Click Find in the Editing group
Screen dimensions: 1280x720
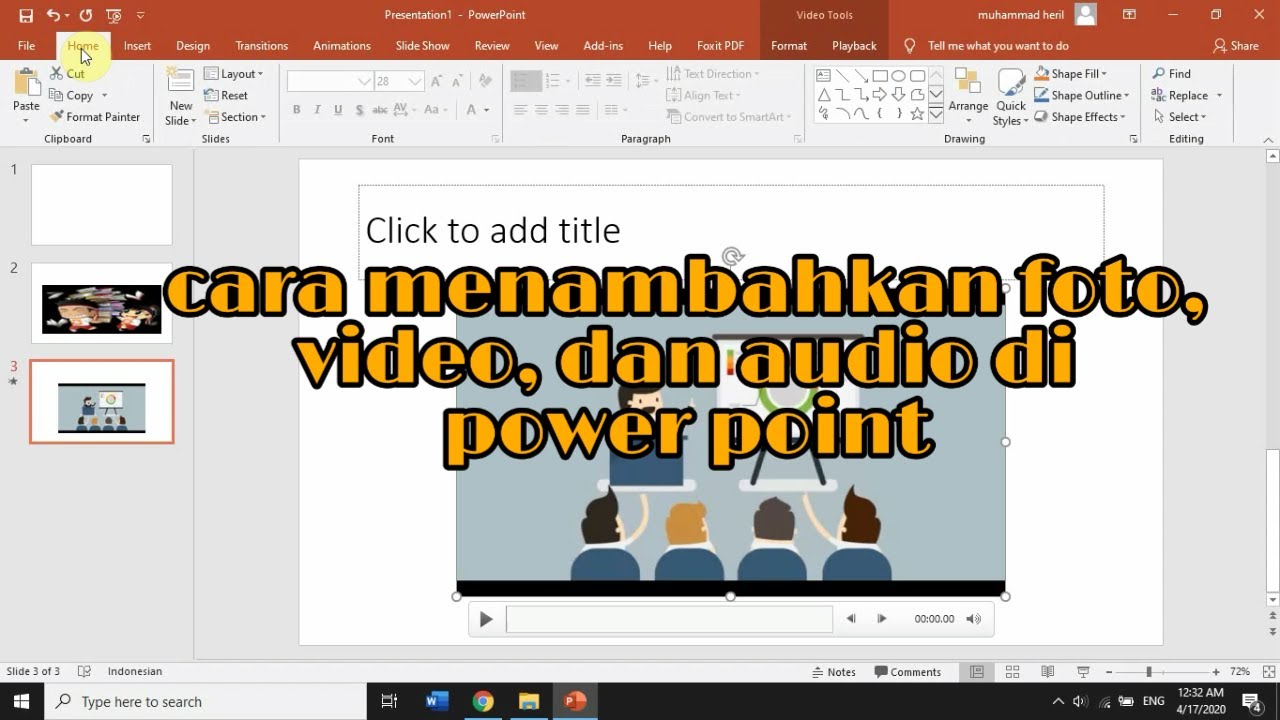click(x=1171, y=74)
